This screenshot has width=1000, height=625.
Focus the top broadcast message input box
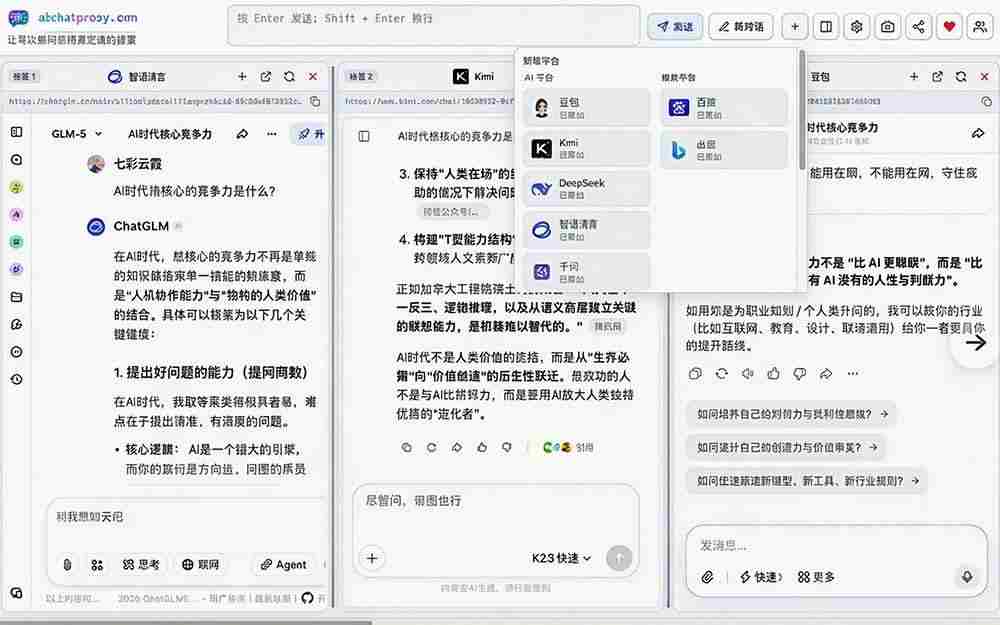434,26
